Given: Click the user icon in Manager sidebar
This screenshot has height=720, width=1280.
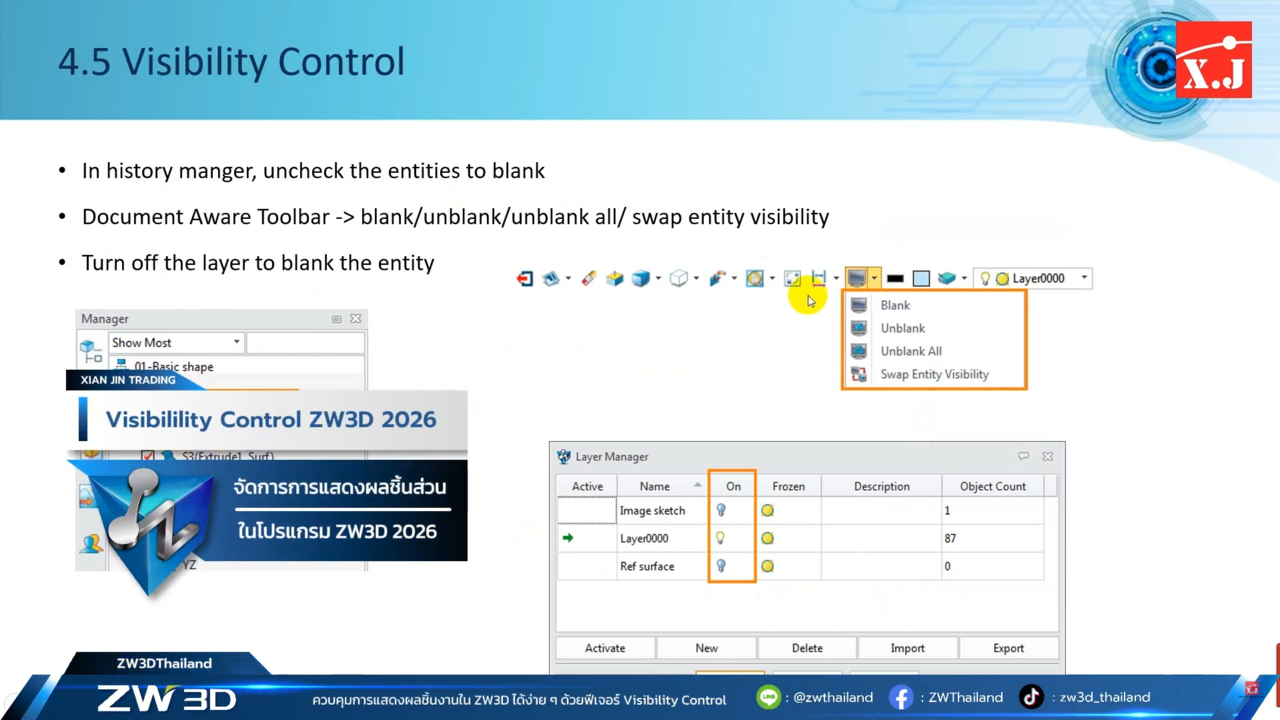Looking at the screenshot, I should (92, 543).
